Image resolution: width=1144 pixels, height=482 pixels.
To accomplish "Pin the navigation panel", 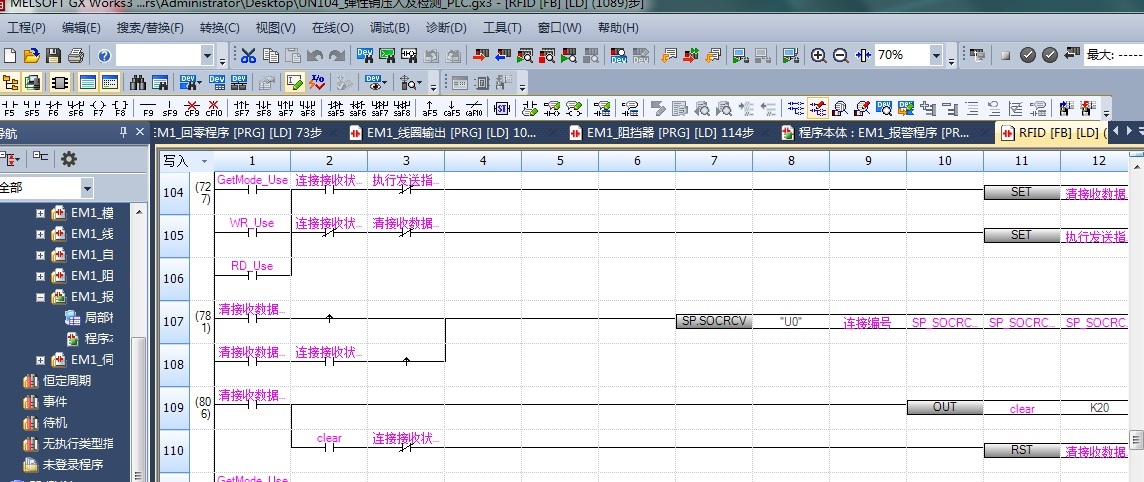I will [x=122, y=132].
